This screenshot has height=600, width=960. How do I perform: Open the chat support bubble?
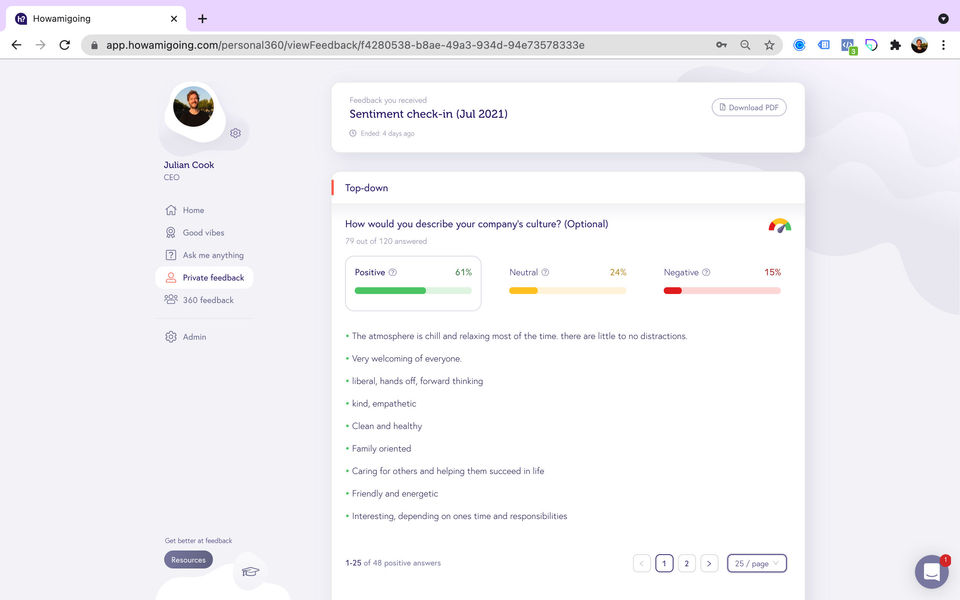[932, 571]
